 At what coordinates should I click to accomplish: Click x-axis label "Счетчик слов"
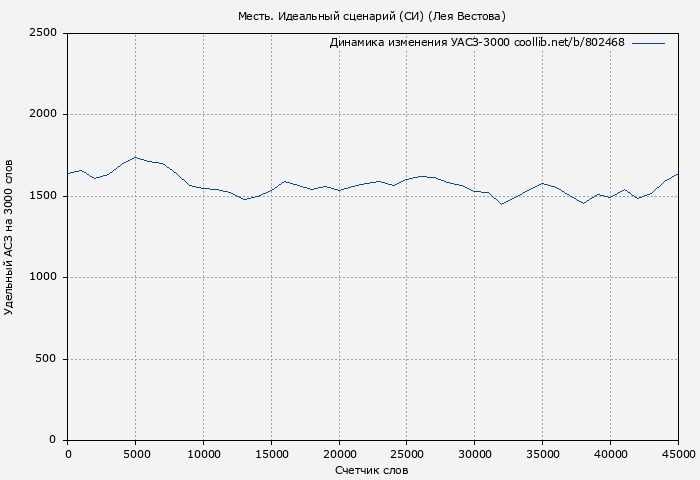[x=372, y=470]
